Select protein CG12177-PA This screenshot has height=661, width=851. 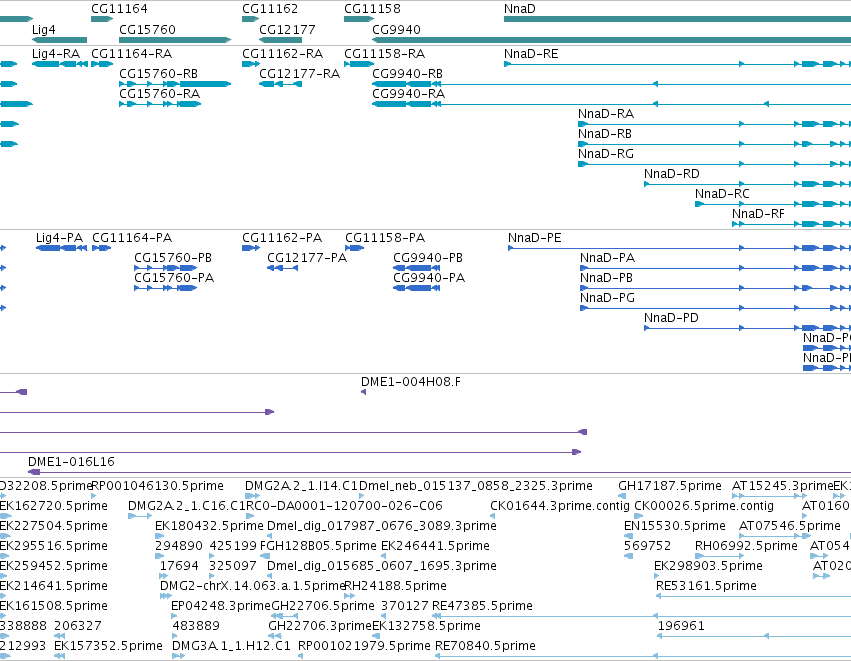coord(282,268)
